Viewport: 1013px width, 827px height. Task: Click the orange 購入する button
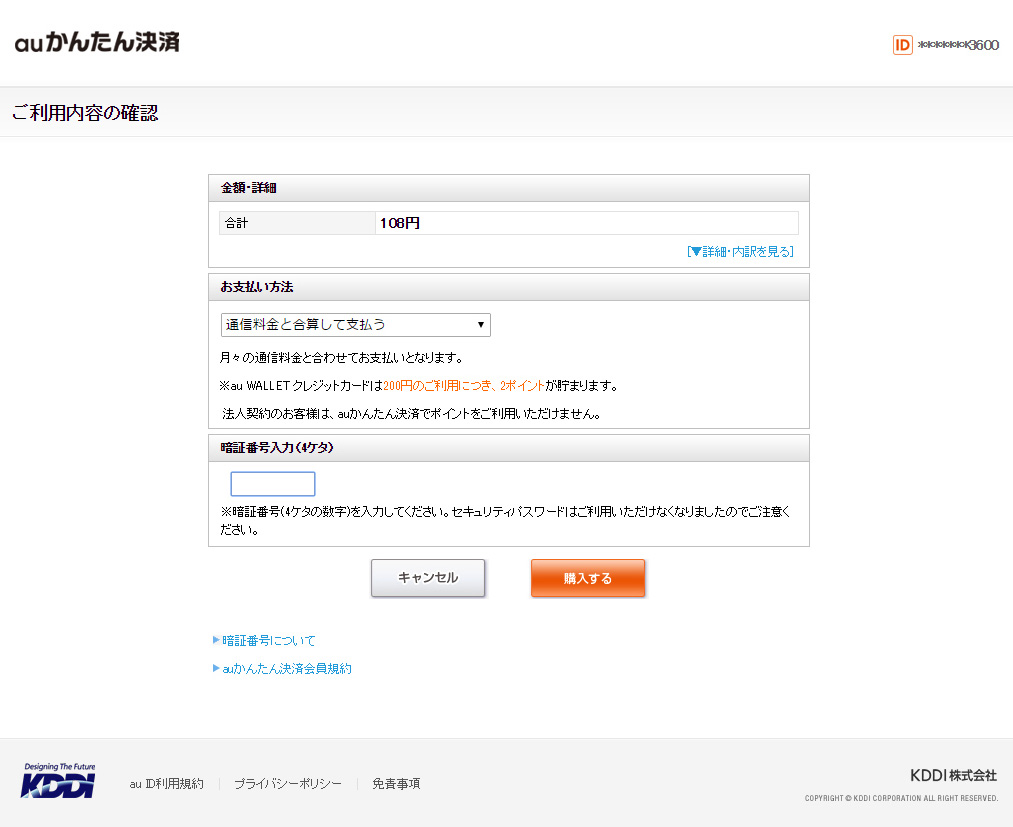click(588, 578)
